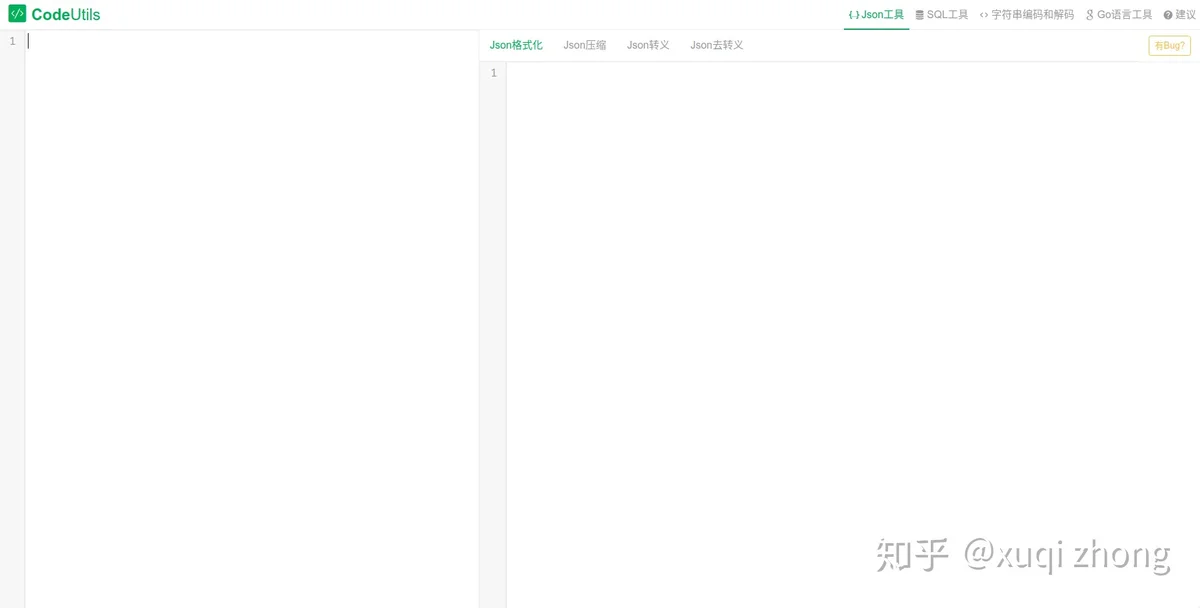Open the 字符串编码和解码 menu
Image resolution: width=1200 pixels, height=608 pixels.
tap(1027, 15)
